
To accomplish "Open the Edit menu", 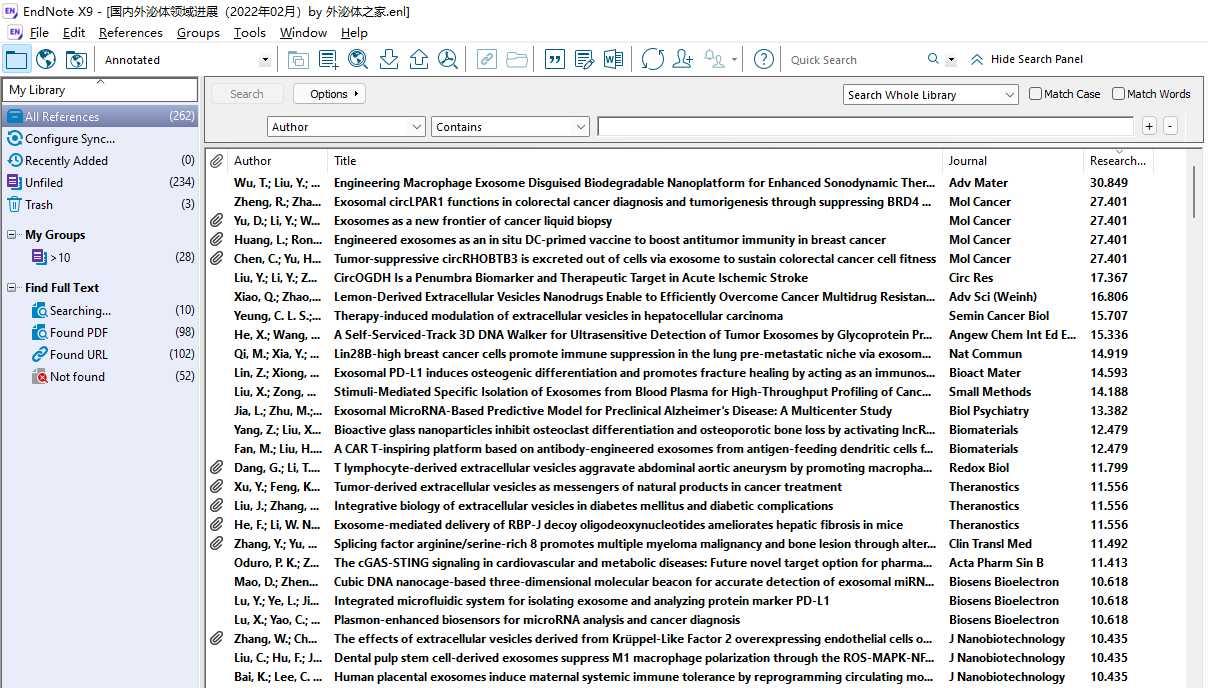I will [74, 33].
